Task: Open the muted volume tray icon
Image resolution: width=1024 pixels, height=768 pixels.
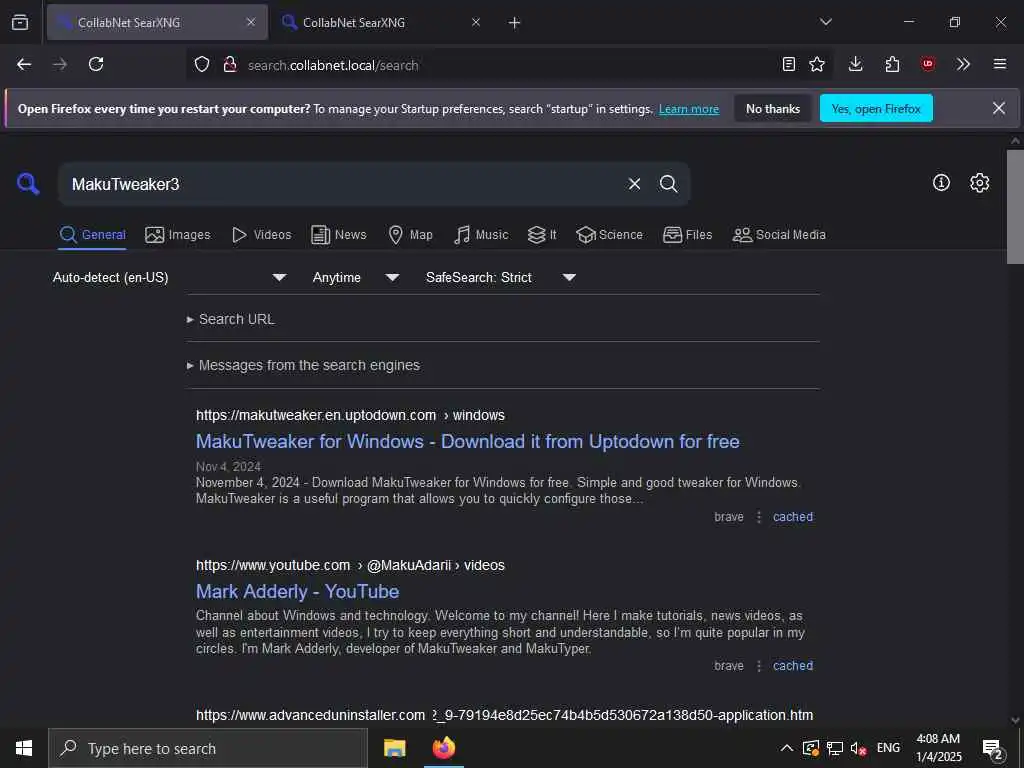Action: [x=858, y=748]
